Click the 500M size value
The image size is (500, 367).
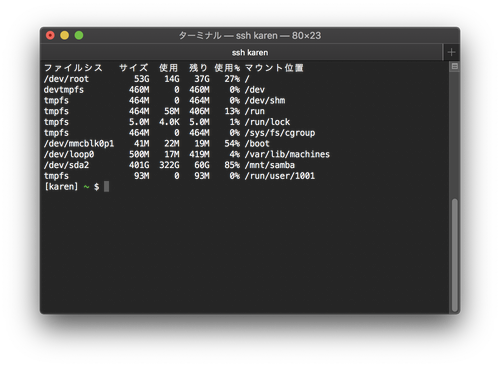[139, 154]
